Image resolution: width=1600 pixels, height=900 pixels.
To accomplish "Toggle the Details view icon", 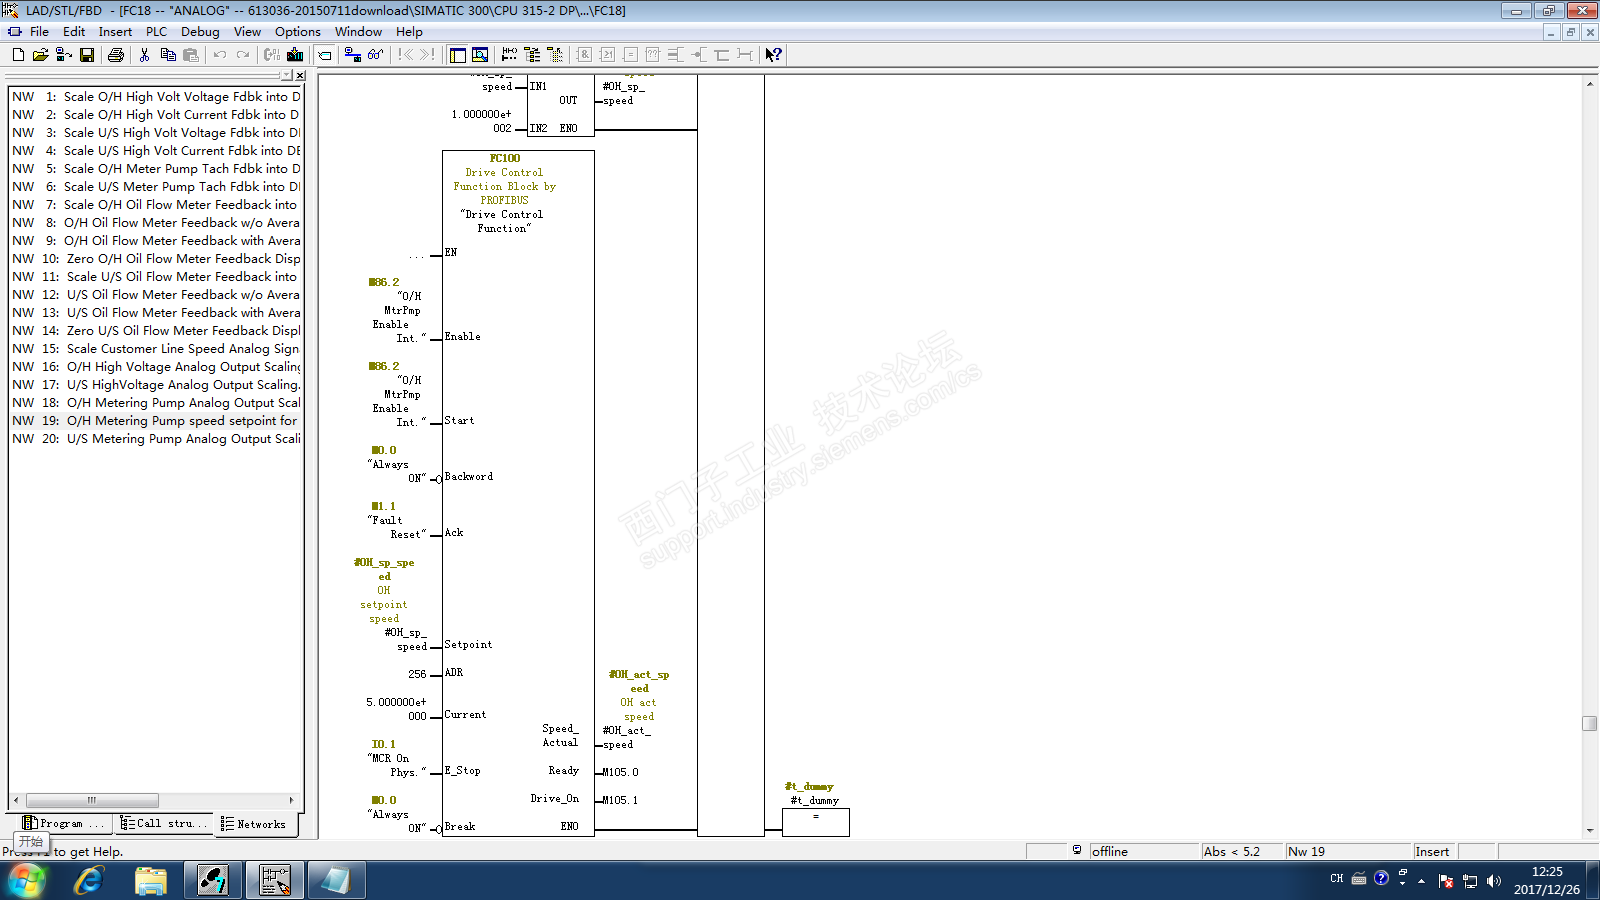I will click(x=481, y=55).
